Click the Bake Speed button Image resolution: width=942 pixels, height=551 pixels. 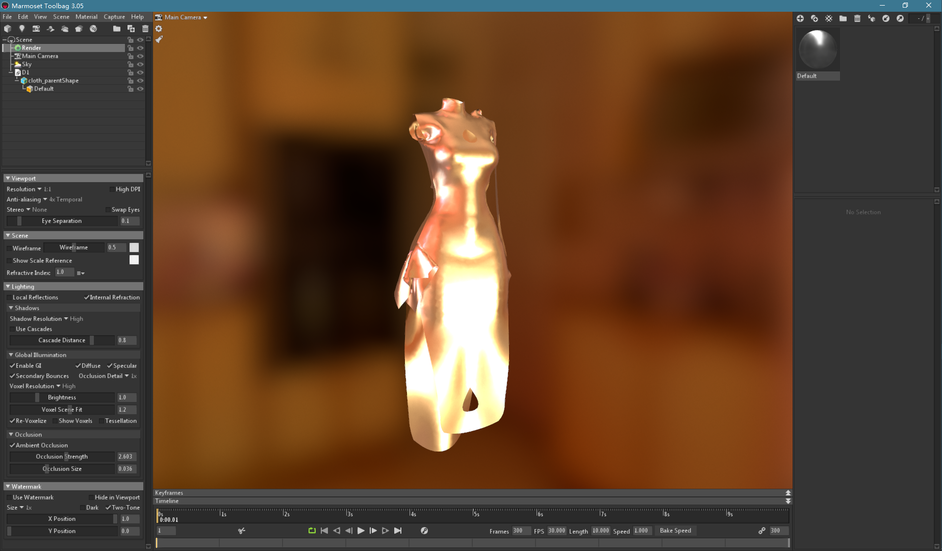tap(675, 531)
